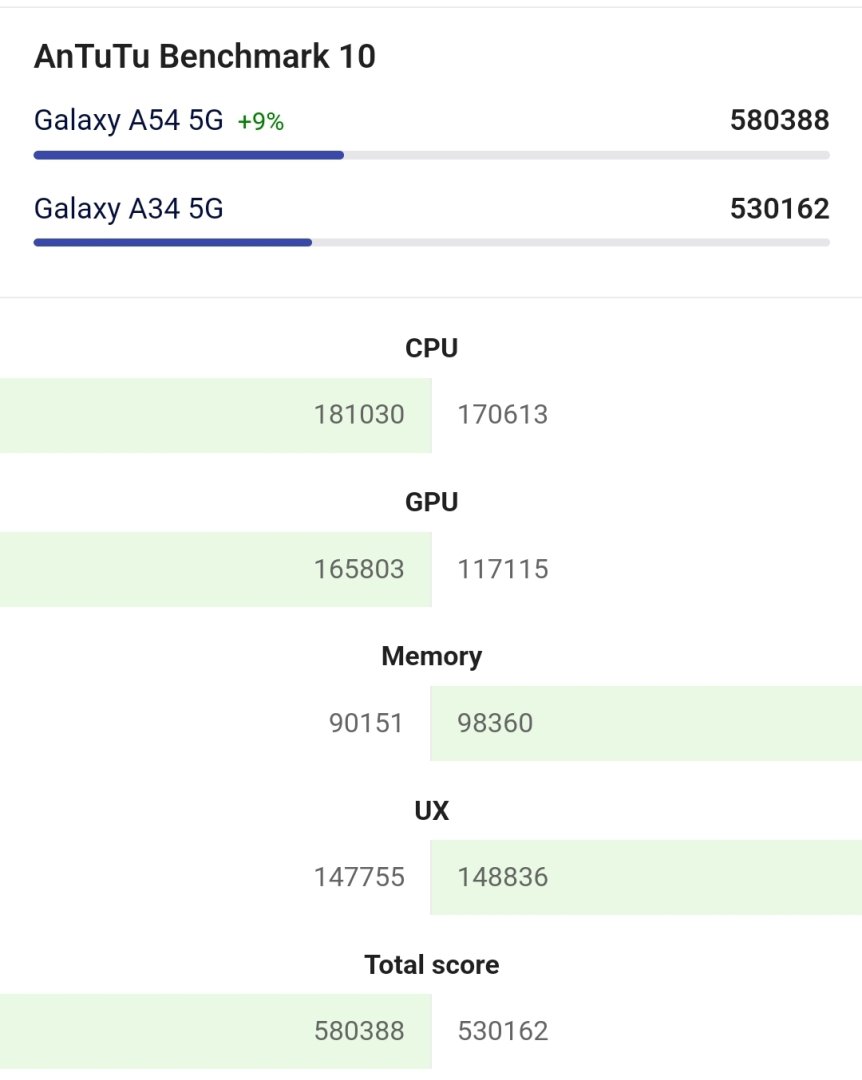Click the CPU score 170613

click(503, 415)
